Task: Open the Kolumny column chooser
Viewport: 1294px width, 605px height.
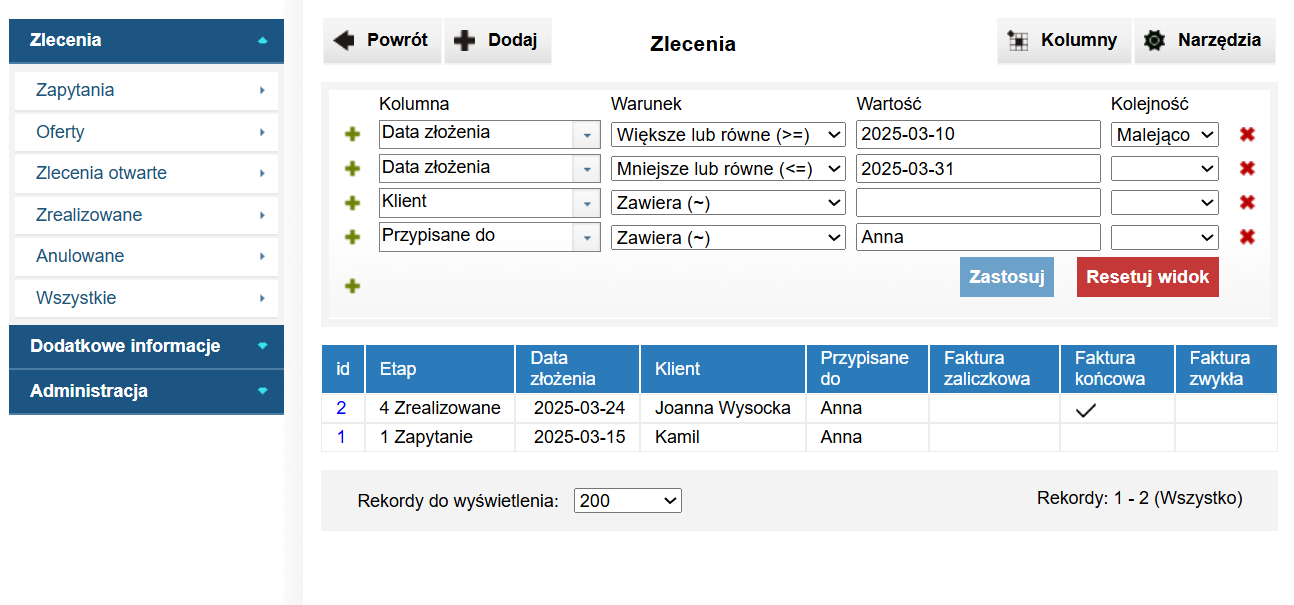Action: pyautogui.click(x=1063, y=41)
